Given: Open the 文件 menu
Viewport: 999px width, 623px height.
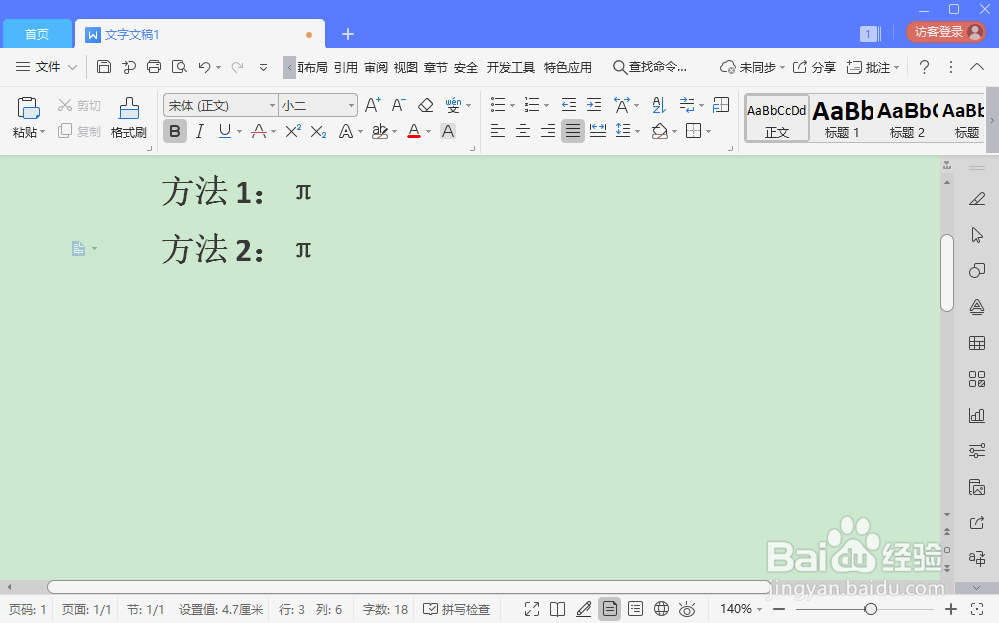Looking at the screenshot, I should [x=46, y=68].
